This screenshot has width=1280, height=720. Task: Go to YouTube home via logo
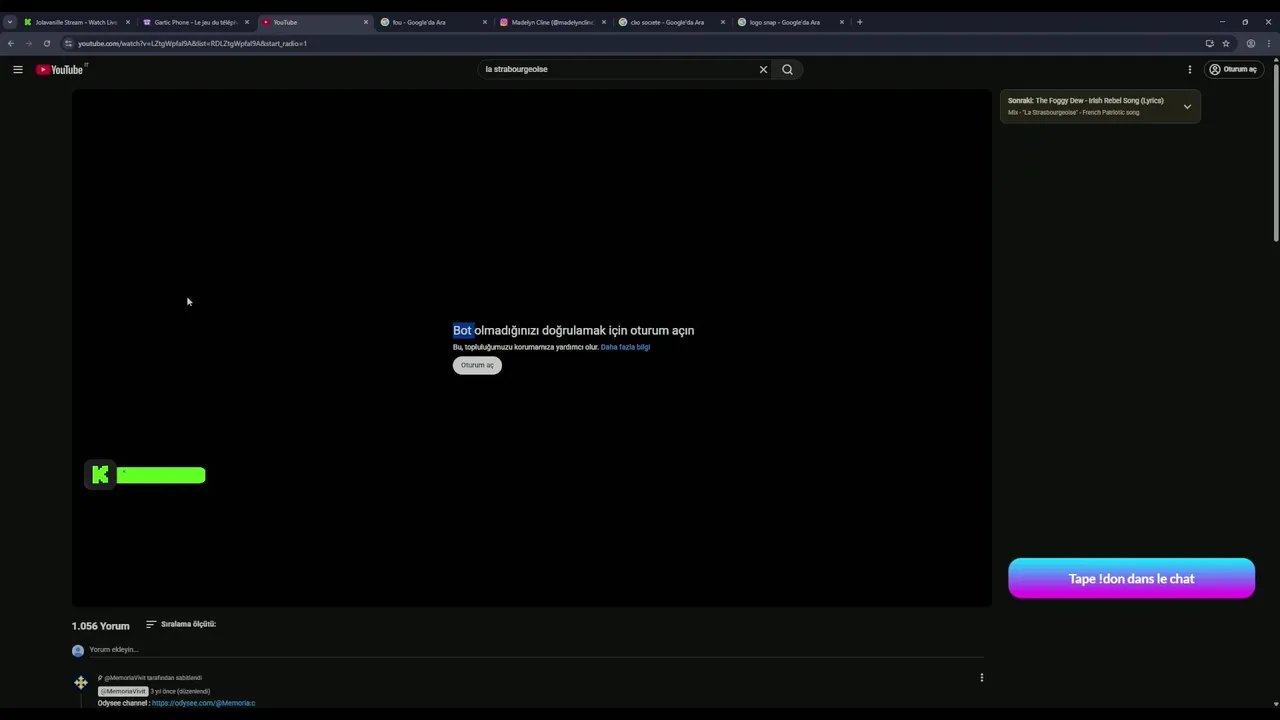(x=62, y=69)
